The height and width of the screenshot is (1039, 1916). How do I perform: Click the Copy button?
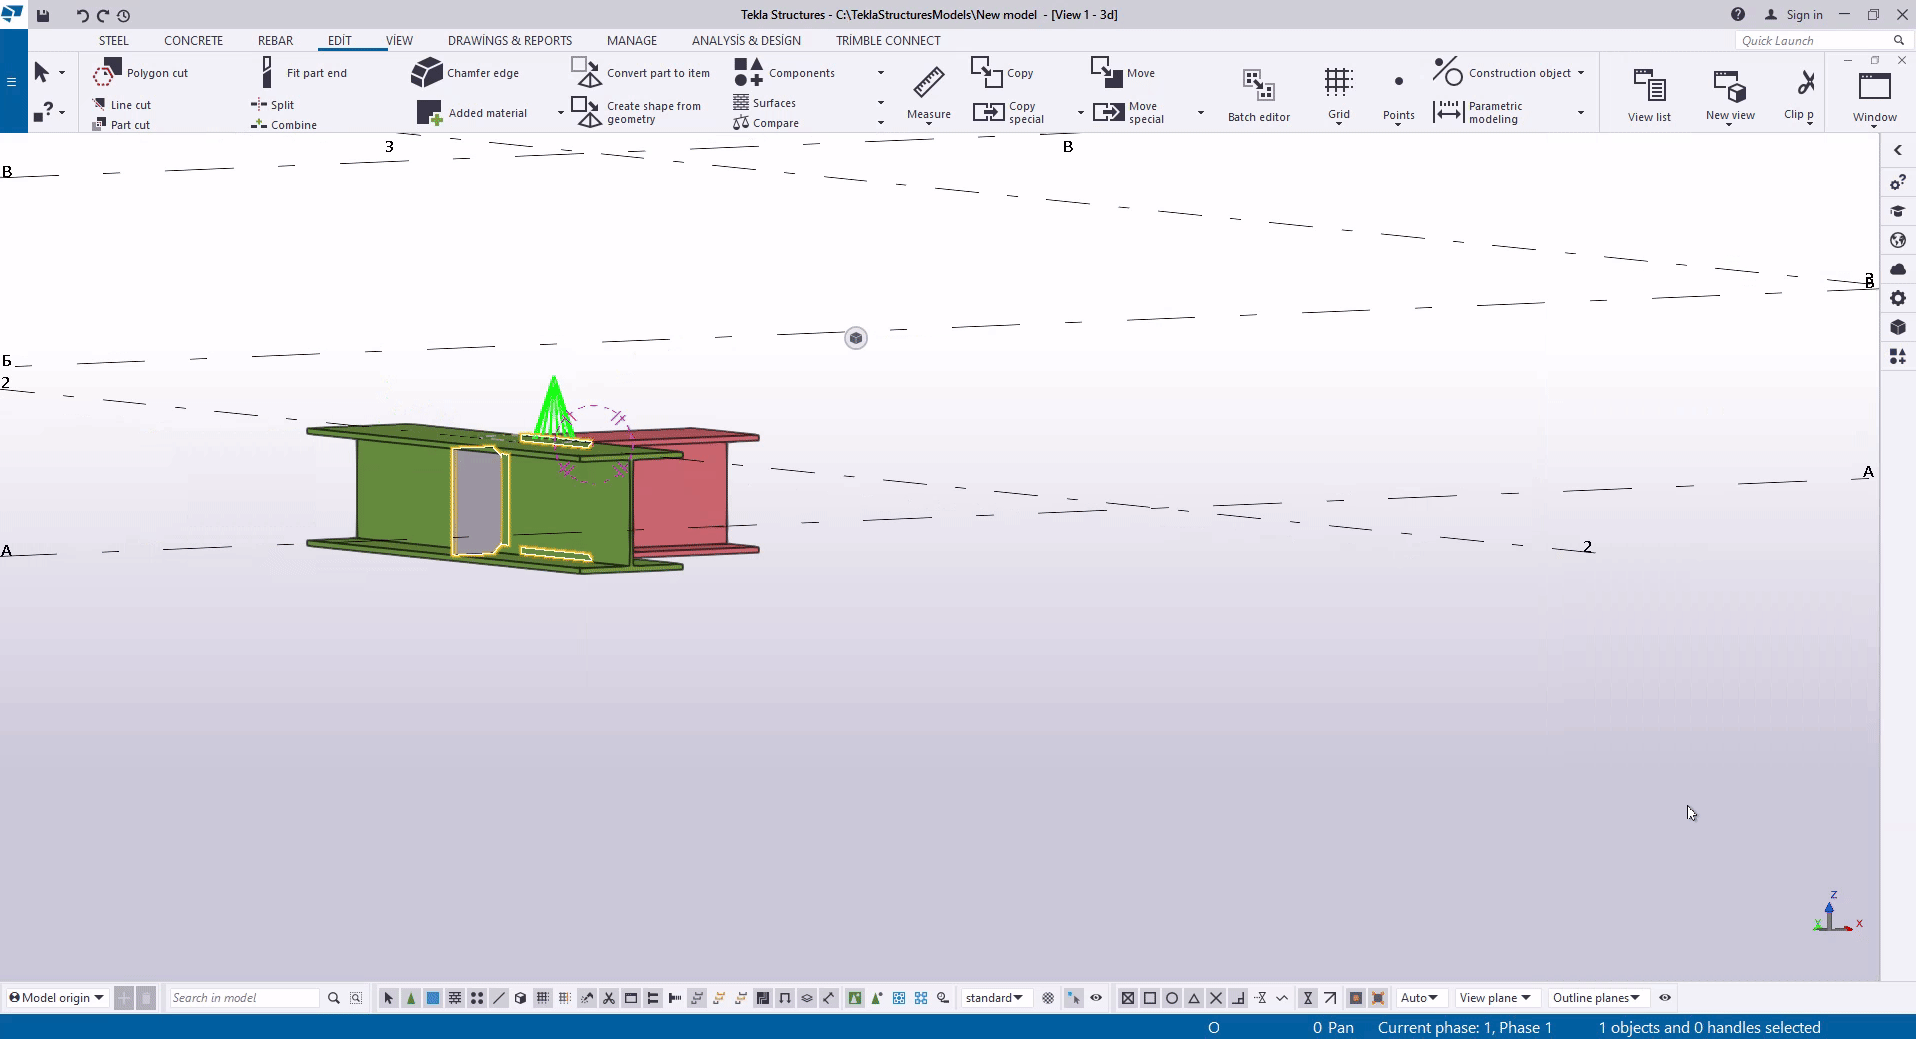[1003, 73]
